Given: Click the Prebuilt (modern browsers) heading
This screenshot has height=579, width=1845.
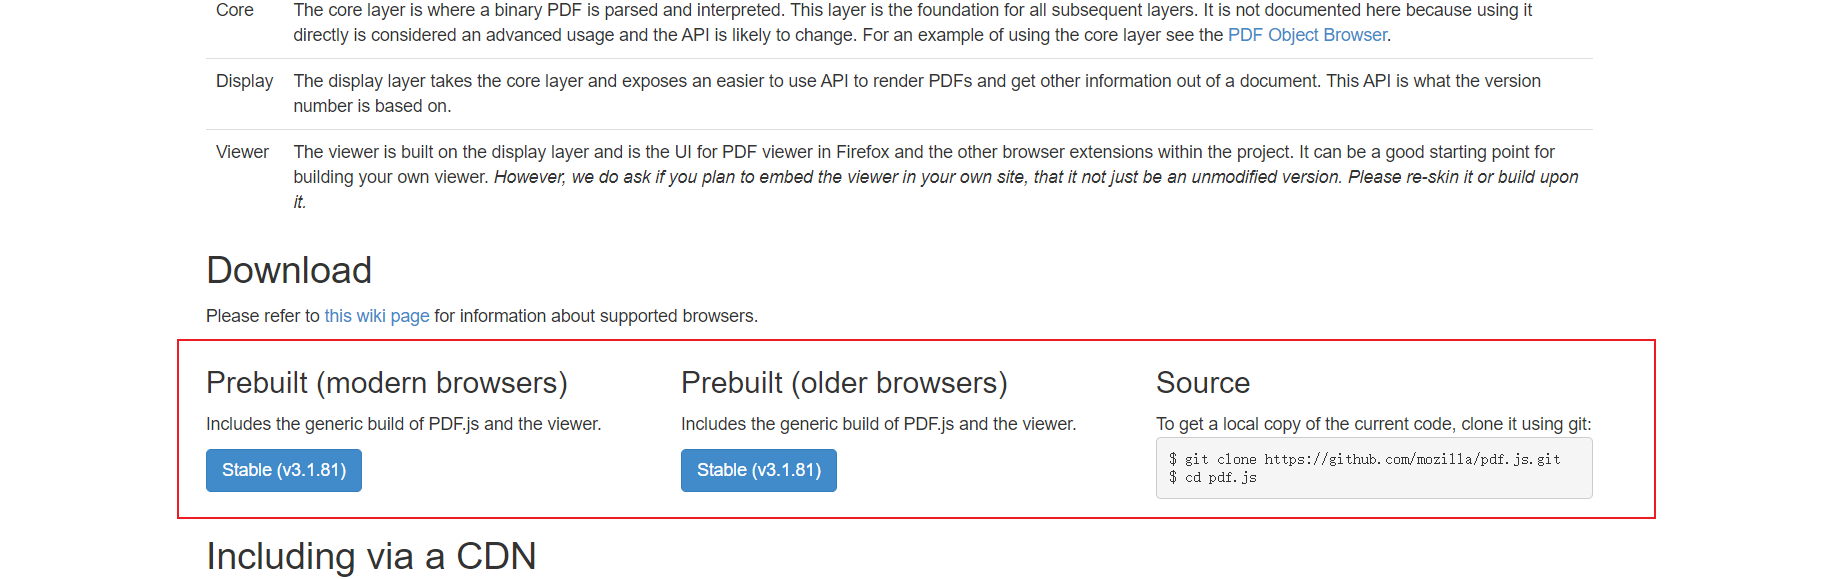Looking at the screenshot, I should point(387,383).
